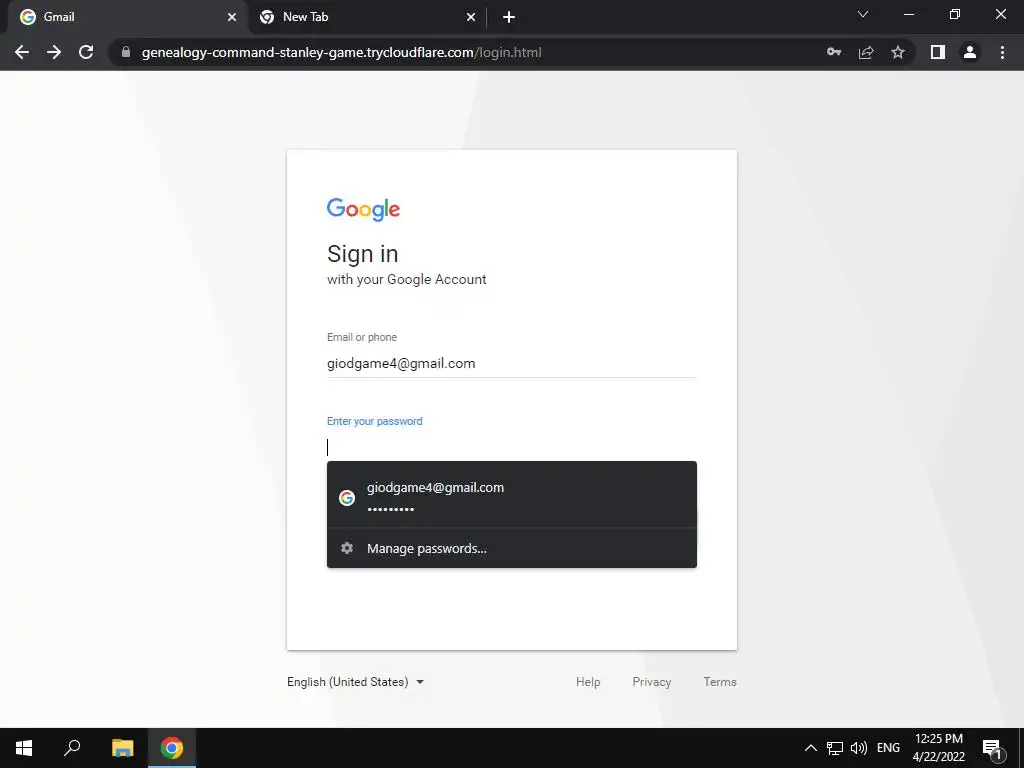
Task: Restore down the Chrome window
Action: (955, 14)
